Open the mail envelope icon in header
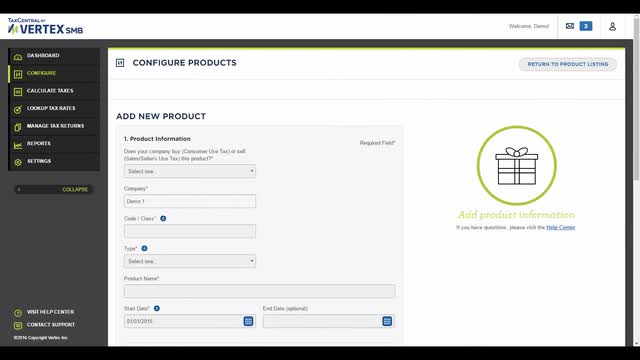Viewport: 640px width, 360px height. (570, 26)
